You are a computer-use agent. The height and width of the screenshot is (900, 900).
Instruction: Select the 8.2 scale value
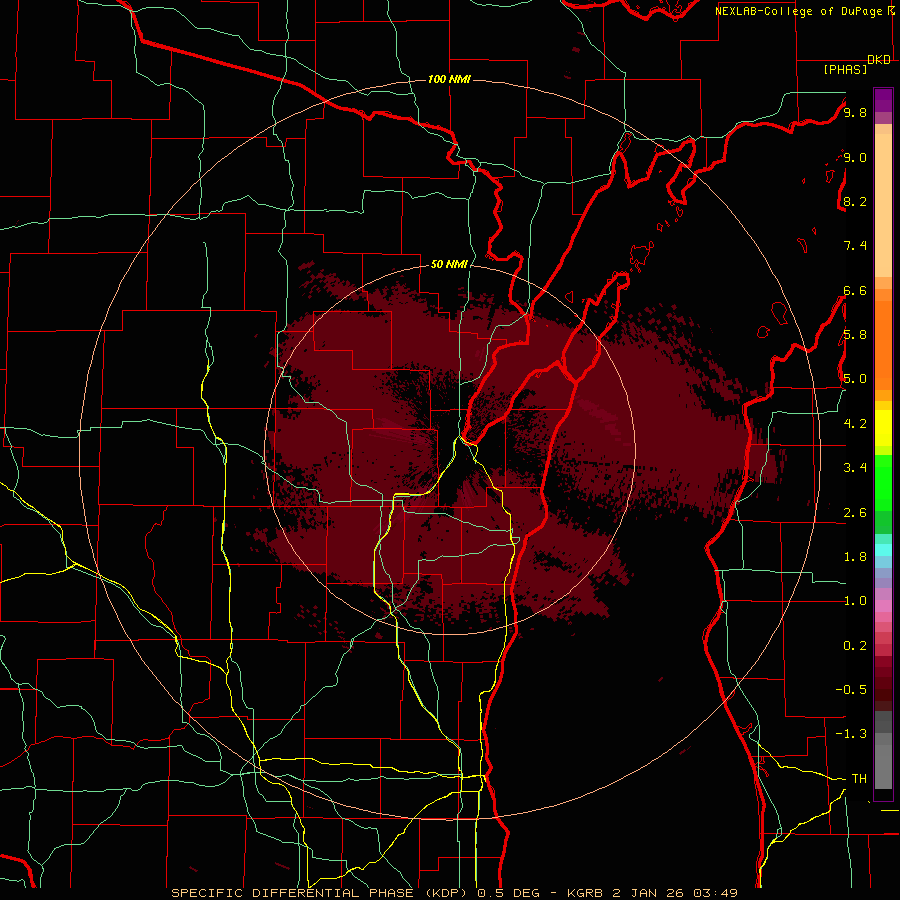(x=855, y=201)
